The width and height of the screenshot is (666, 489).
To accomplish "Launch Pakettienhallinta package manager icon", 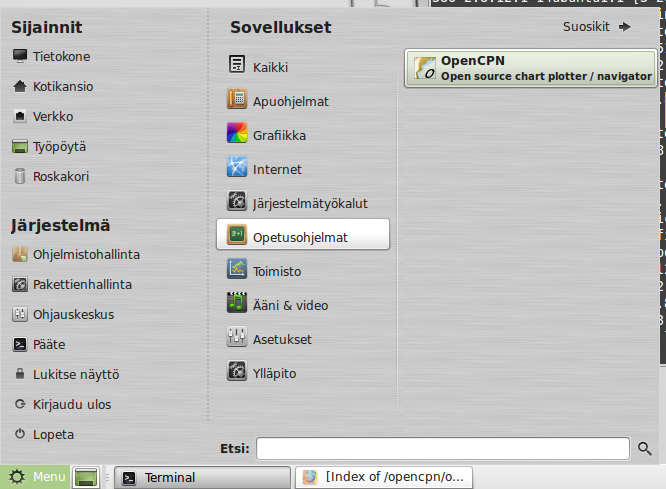I will pyautogui.click(x=20, y=284).
